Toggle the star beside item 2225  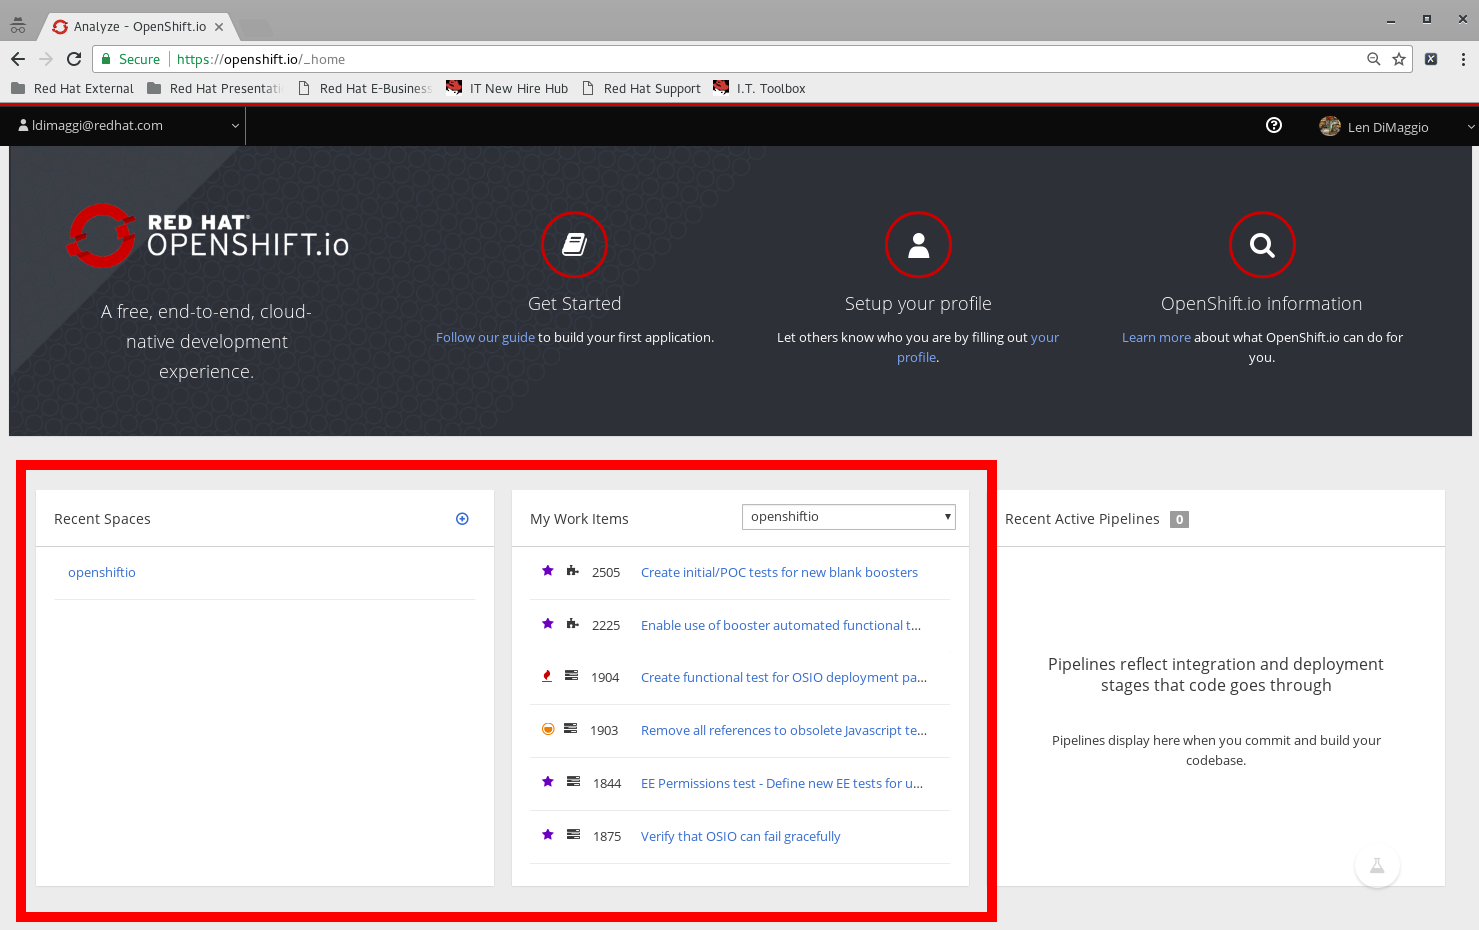point(547,623)
